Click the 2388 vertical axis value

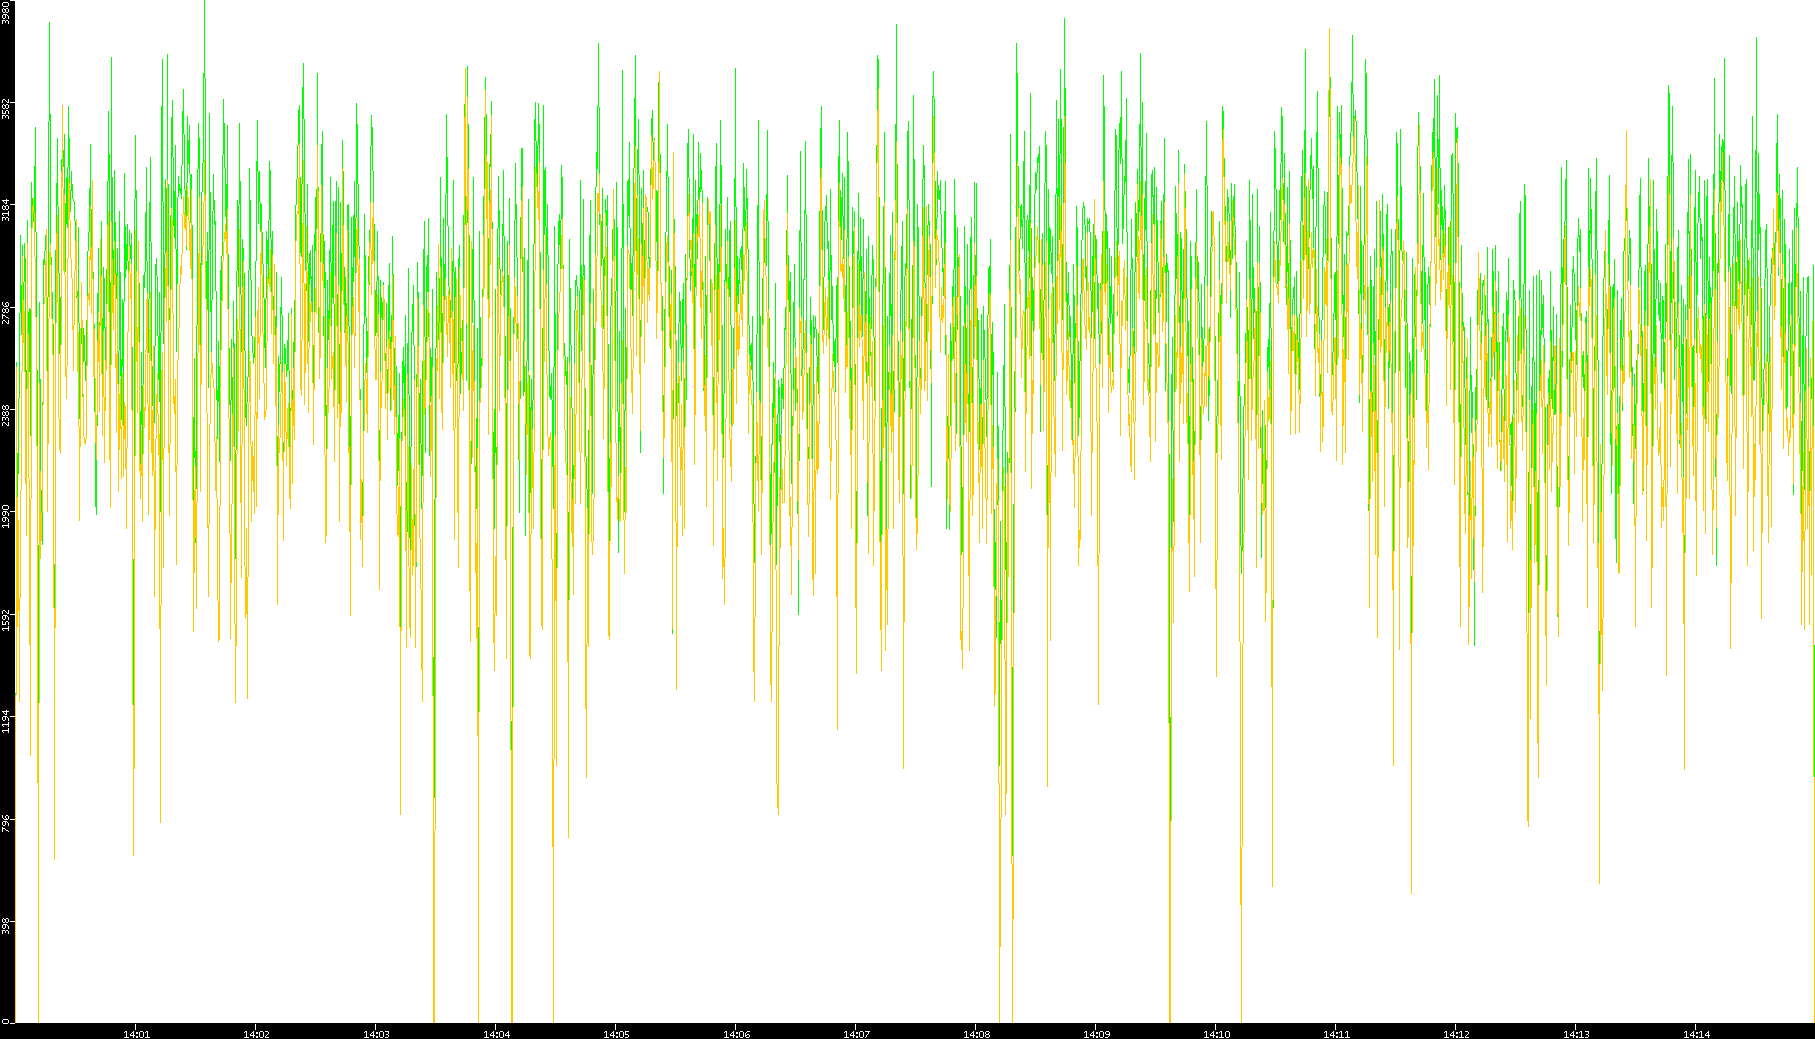tap(7, 414)
